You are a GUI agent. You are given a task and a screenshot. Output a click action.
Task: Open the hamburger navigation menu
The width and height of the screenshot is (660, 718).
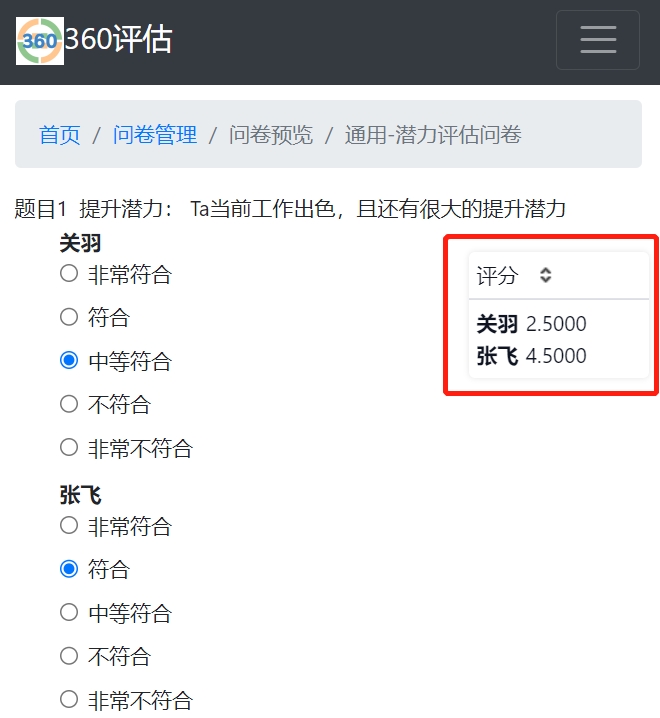(x=598, y=40)
